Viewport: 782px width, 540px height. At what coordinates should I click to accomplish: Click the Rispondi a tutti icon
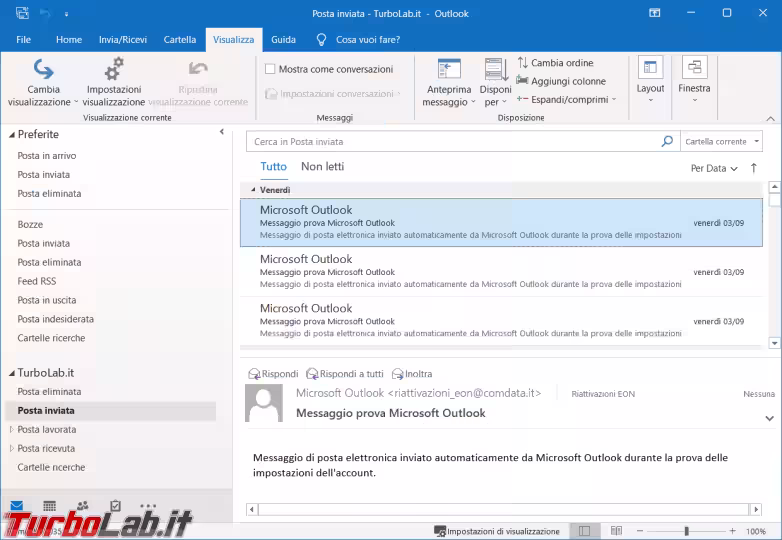pos(312,374)
